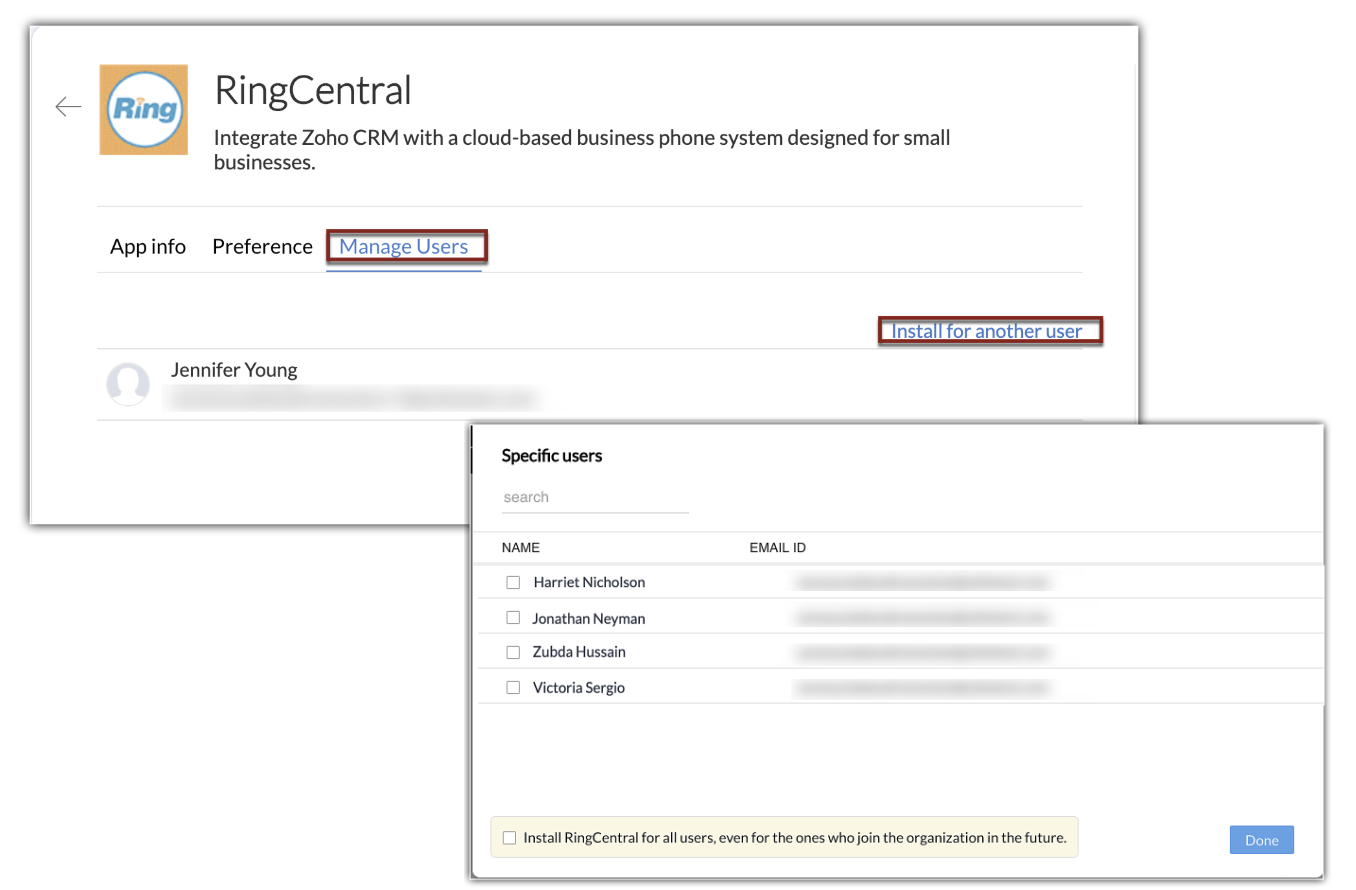Click the NAME column header
The width and height of the screenshot is (1356, 890).
[520, 548]
